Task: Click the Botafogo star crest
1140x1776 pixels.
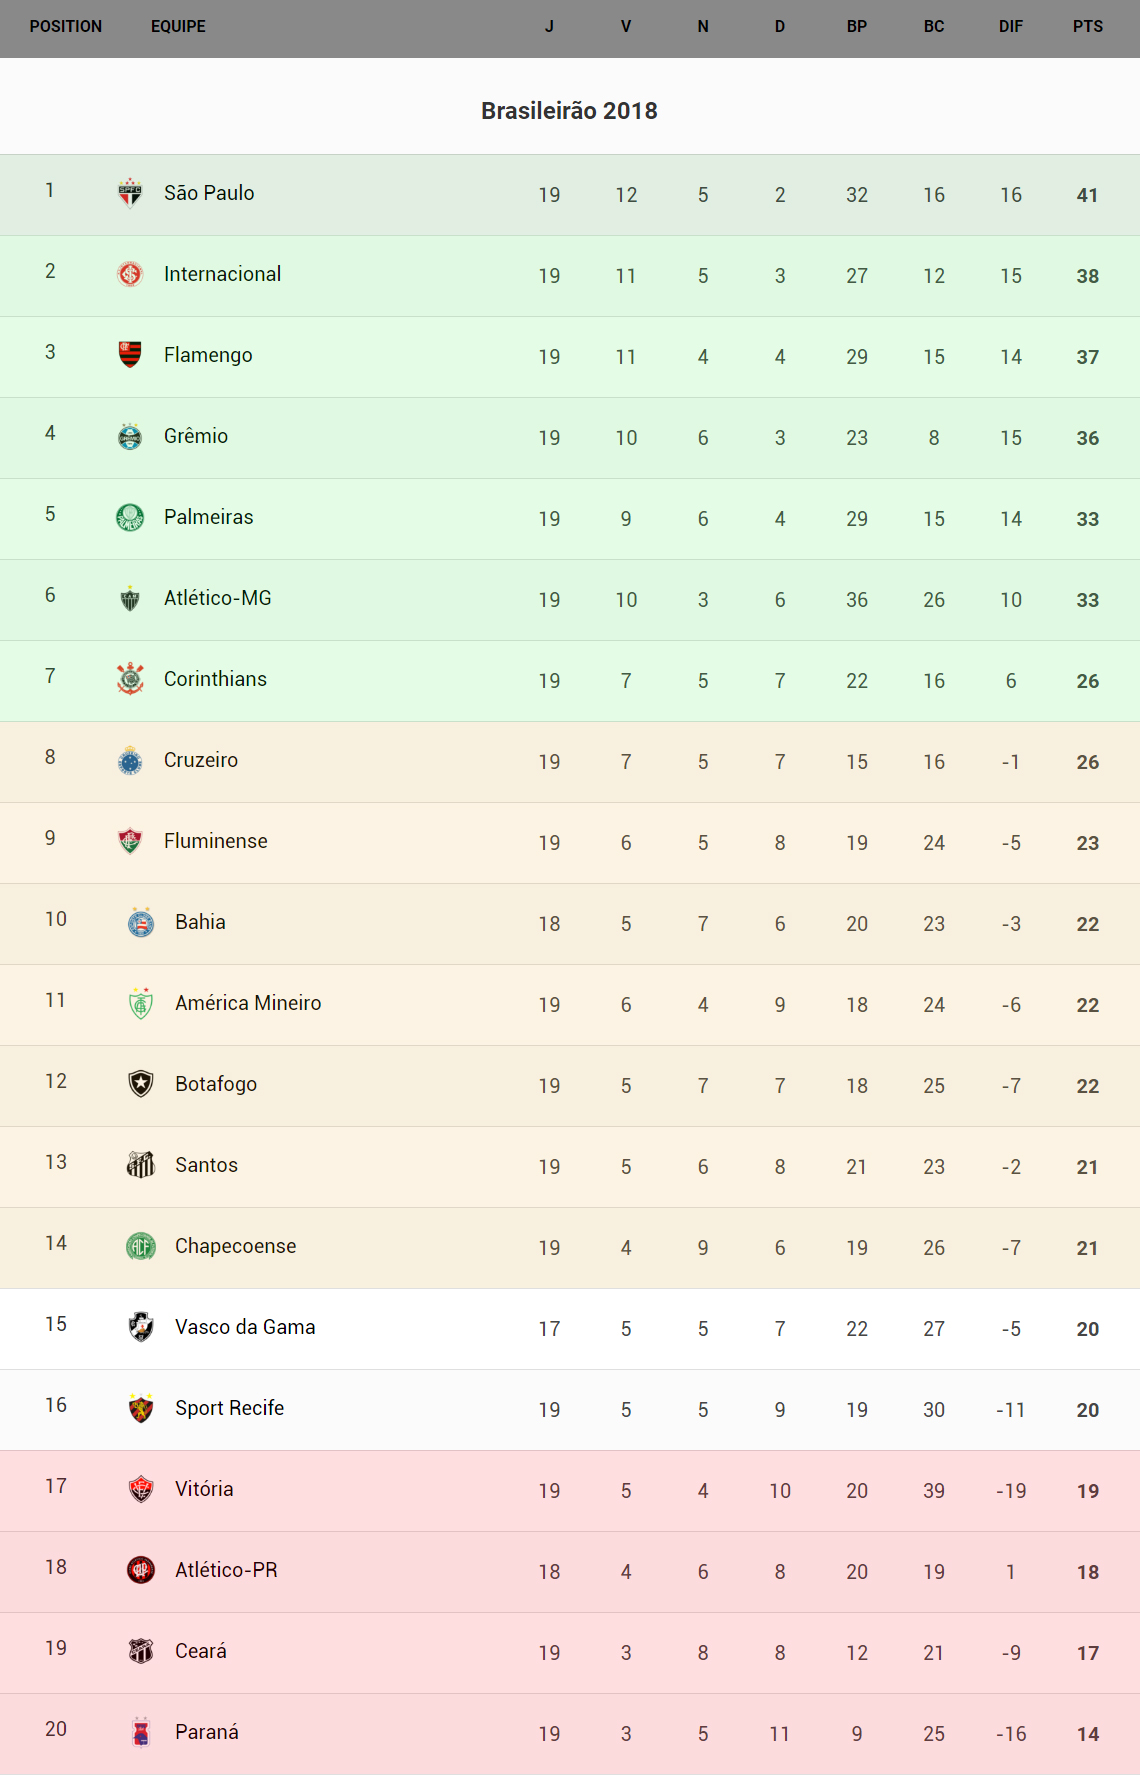Action: (x=141, y=1084)
